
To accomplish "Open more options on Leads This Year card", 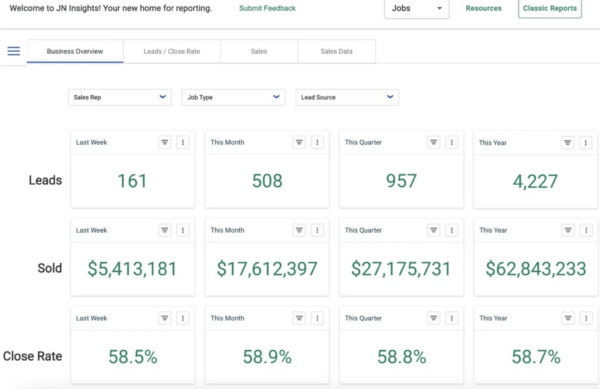I will pos(585,143).
